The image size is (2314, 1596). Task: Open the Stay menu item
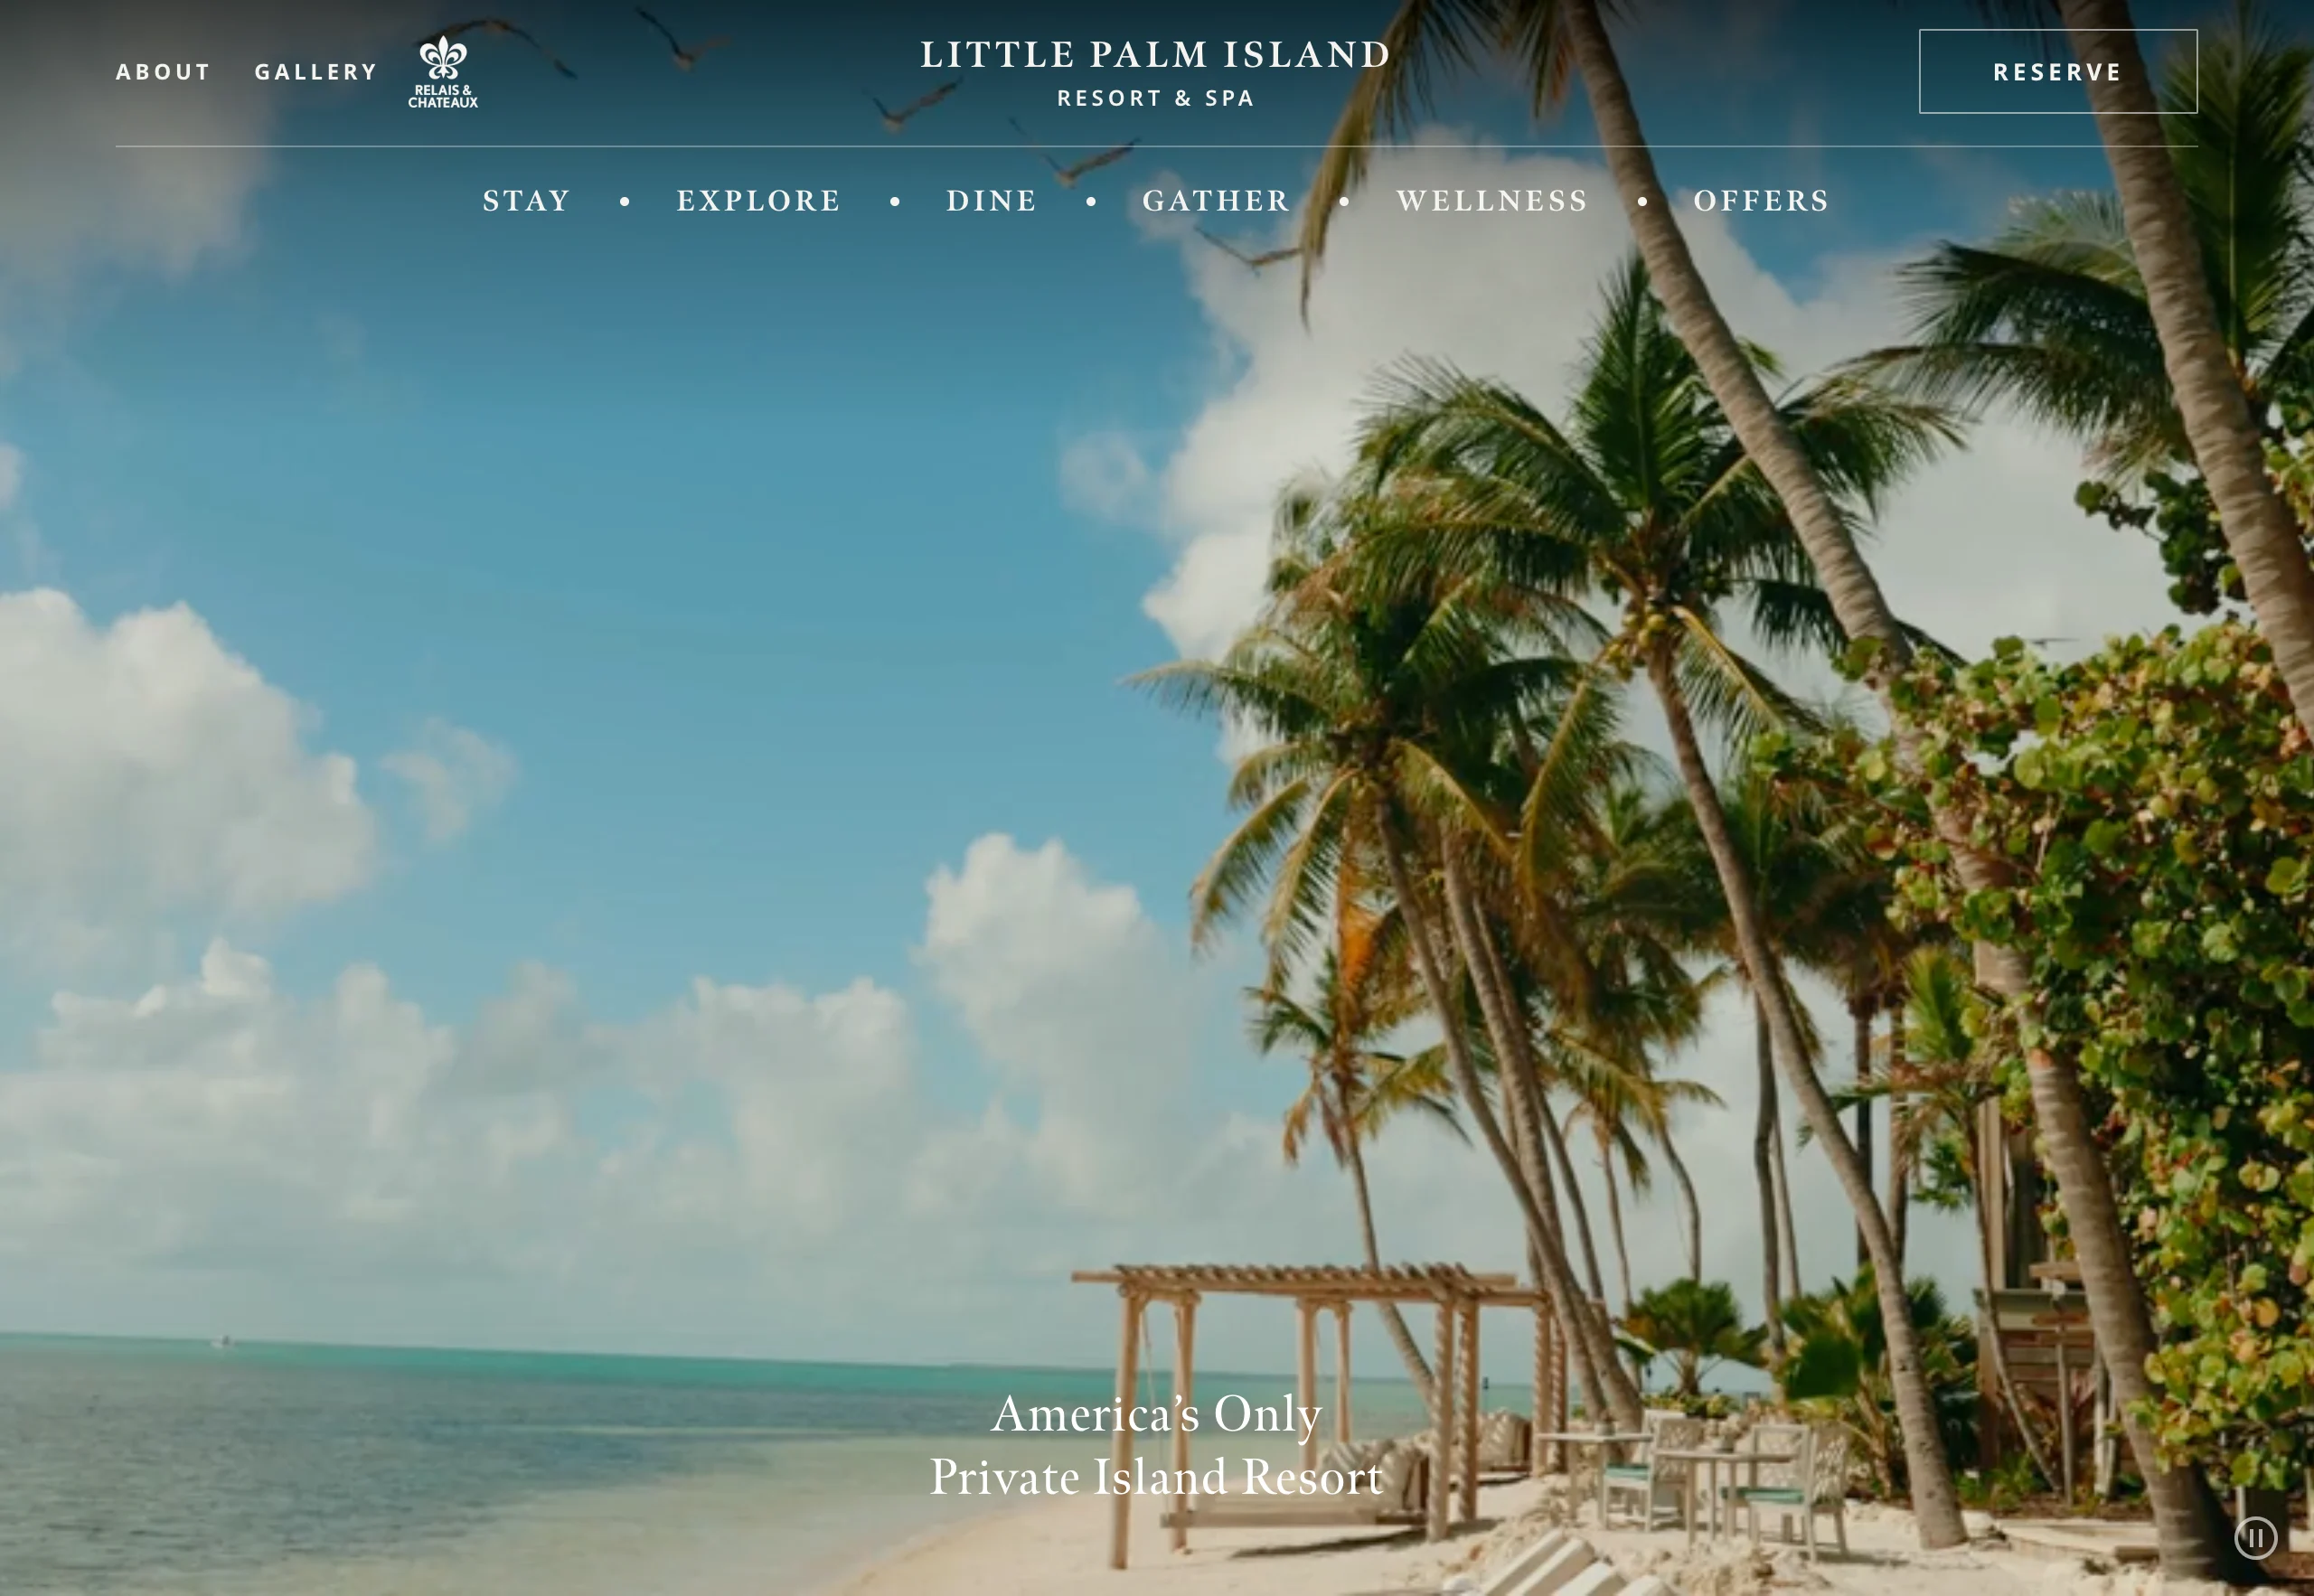click(527, 201)
